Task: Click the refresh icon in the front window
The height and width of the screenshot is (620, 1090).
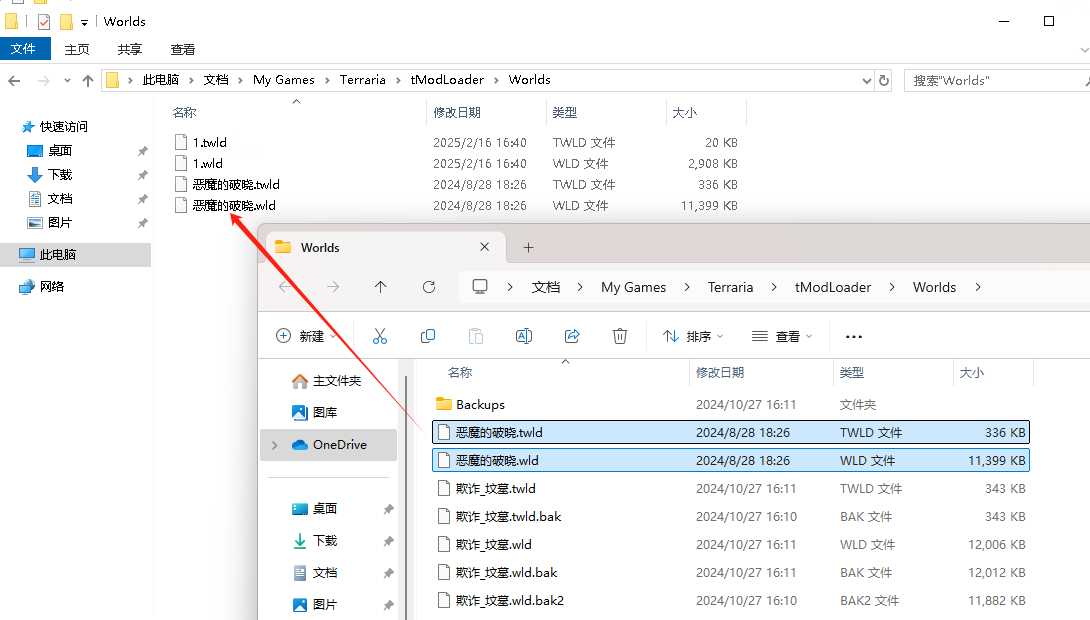Action: (x=429, y=287)
